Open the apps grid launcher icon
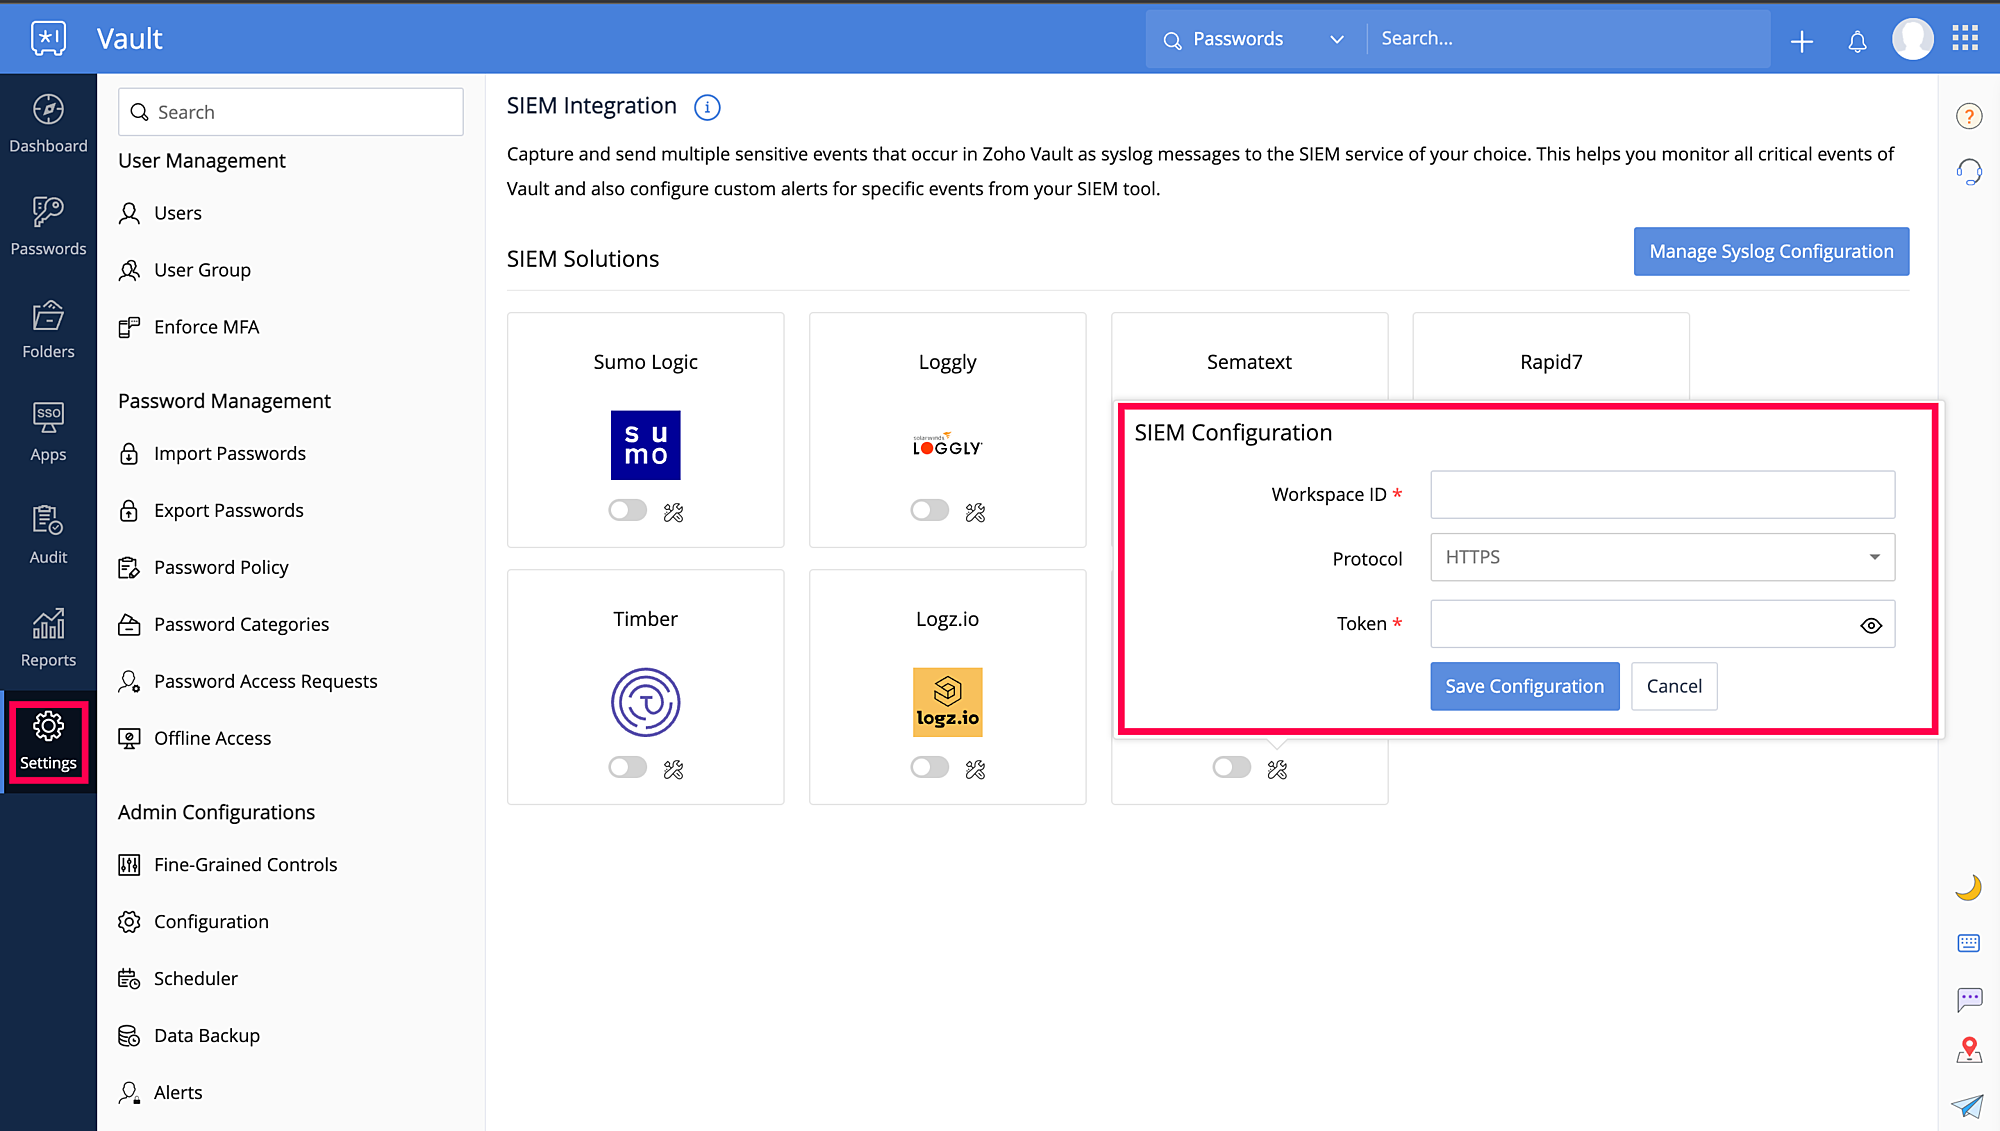Image resolution: width=2000 pixels, height=1131 pixels. pos(1965,39)
